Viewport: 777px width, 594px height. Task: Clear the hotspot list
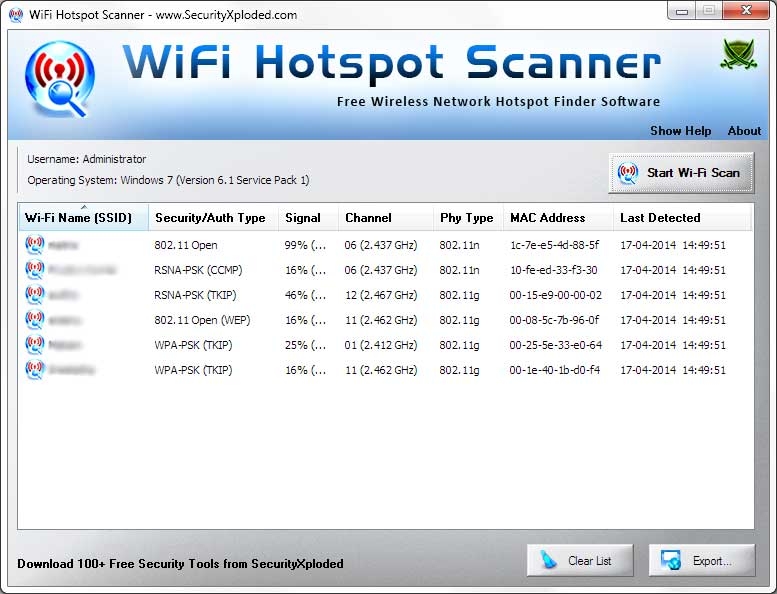(580, 561)
